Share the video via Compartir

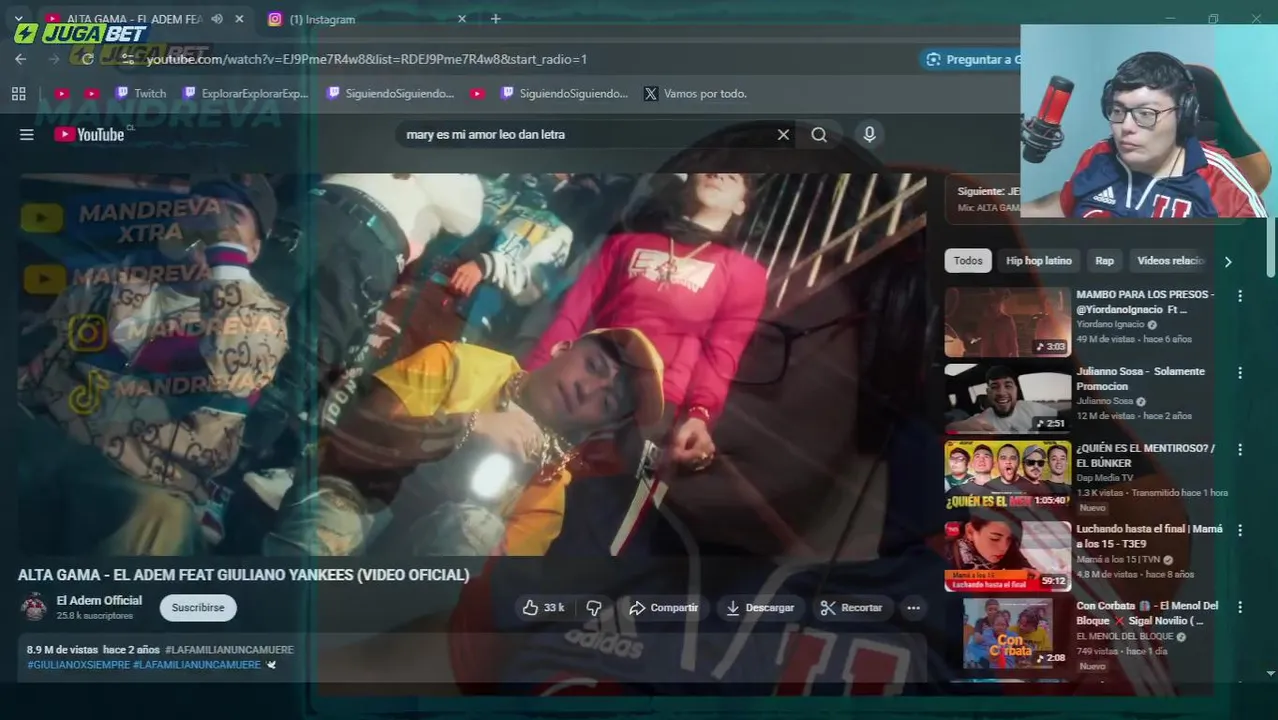click(664, 607)
